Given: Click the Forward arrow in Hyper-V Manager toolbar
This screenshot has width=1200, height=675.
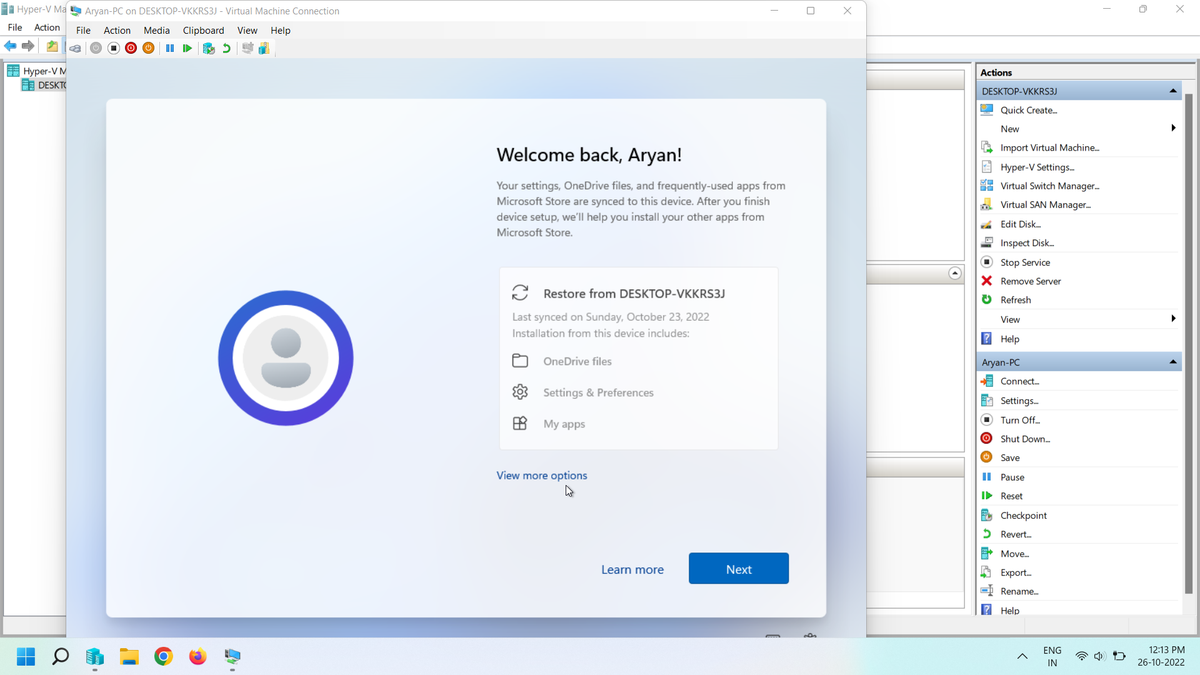Looking at the screenshot, I should tap(28, 46).
